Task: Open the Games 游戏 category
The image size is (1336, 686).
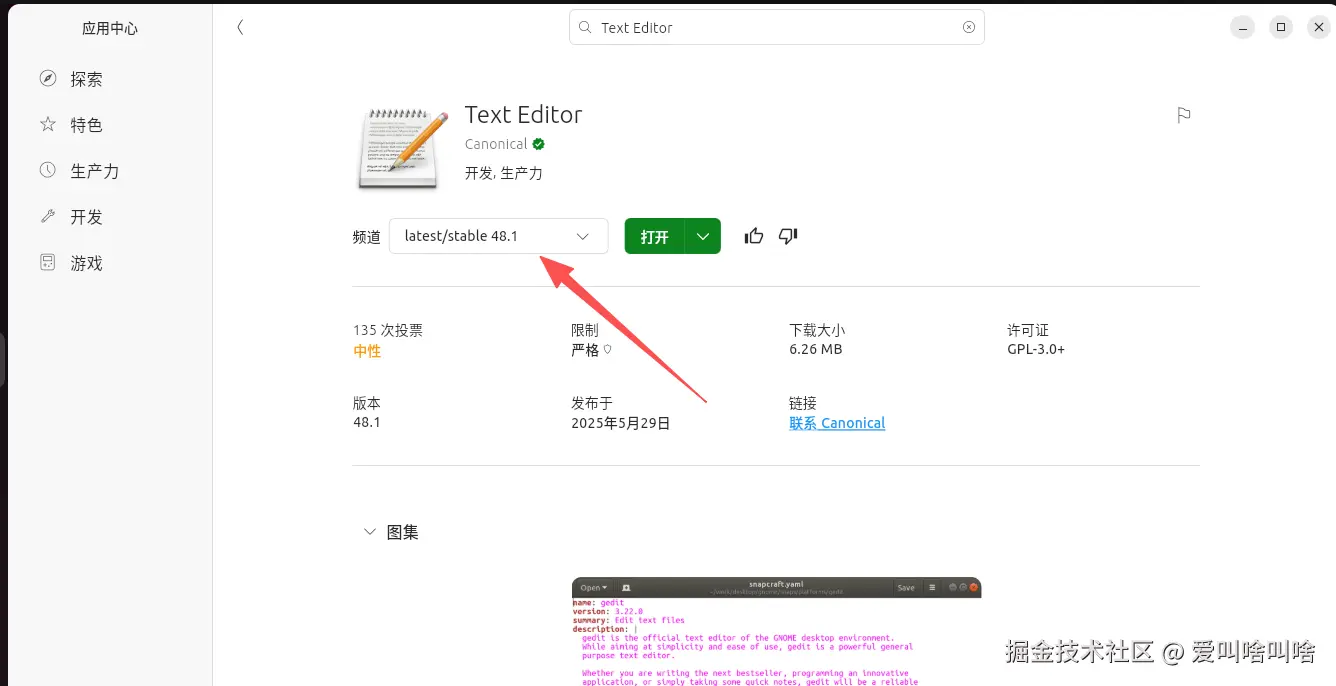Action: [110, 263]
